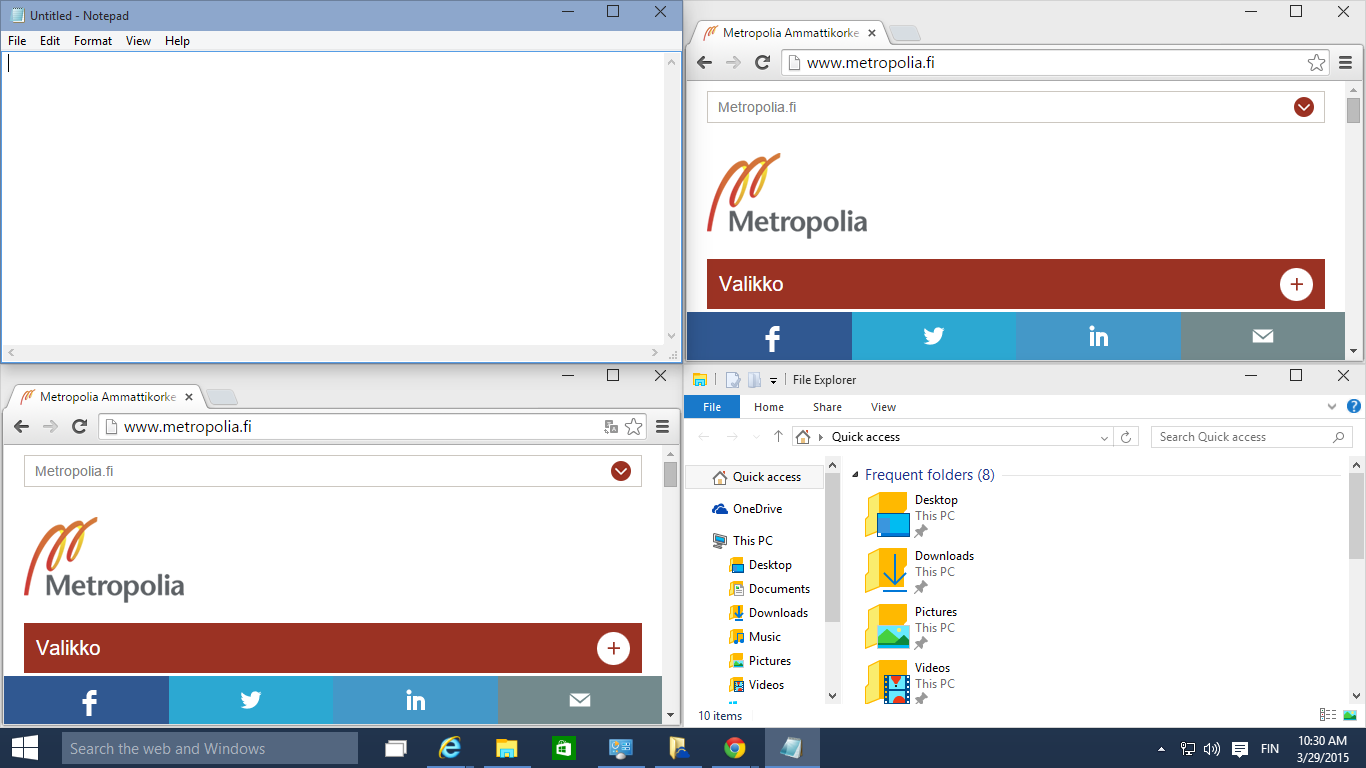Switch to Home tab in File Explorer
Screen dimensions: 1366x768
pos(769,407)
